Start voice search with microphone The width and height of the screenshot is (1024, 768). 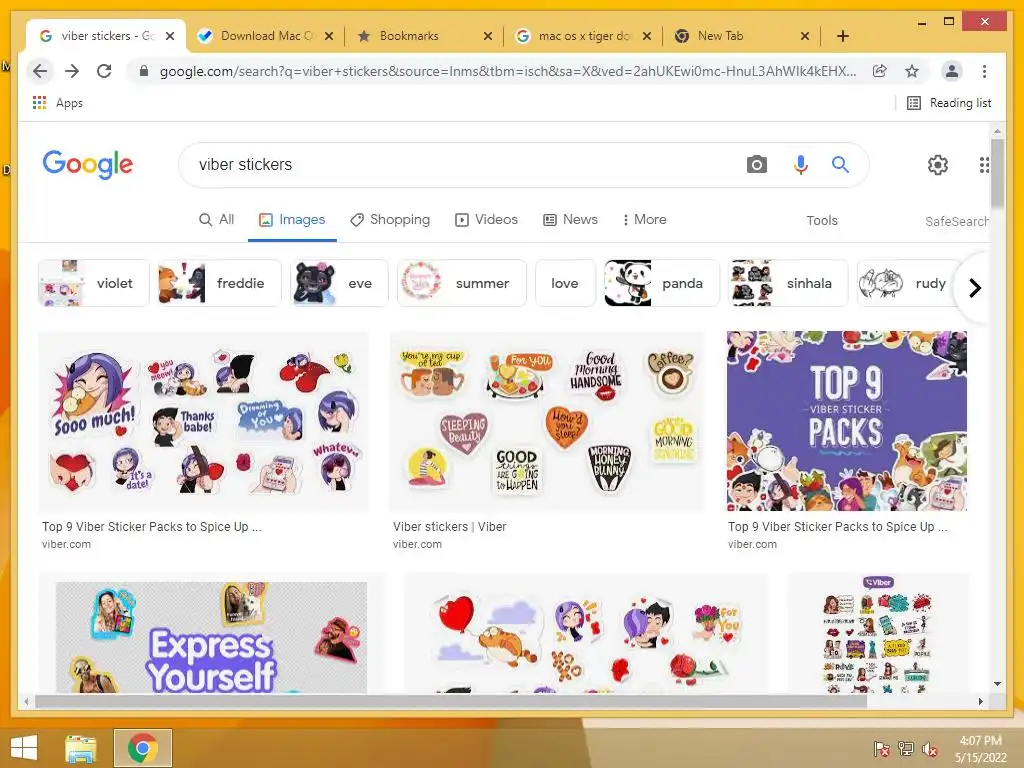point(801,165)
